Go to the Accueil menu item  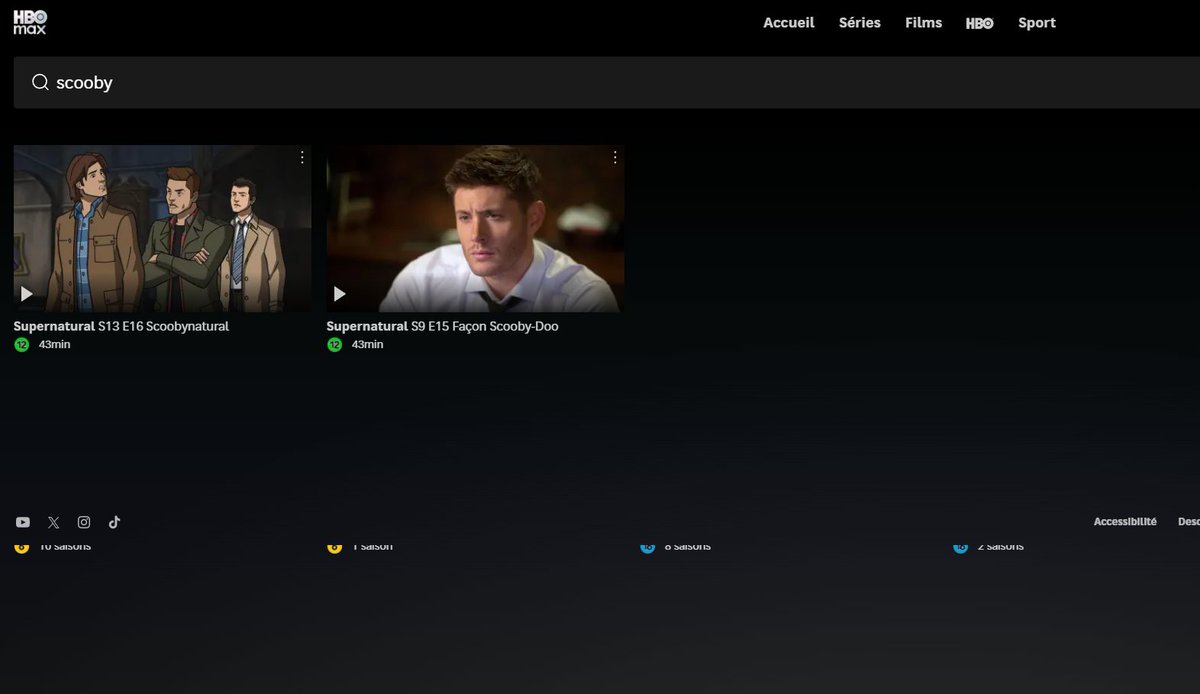click(x=789, y=23)
